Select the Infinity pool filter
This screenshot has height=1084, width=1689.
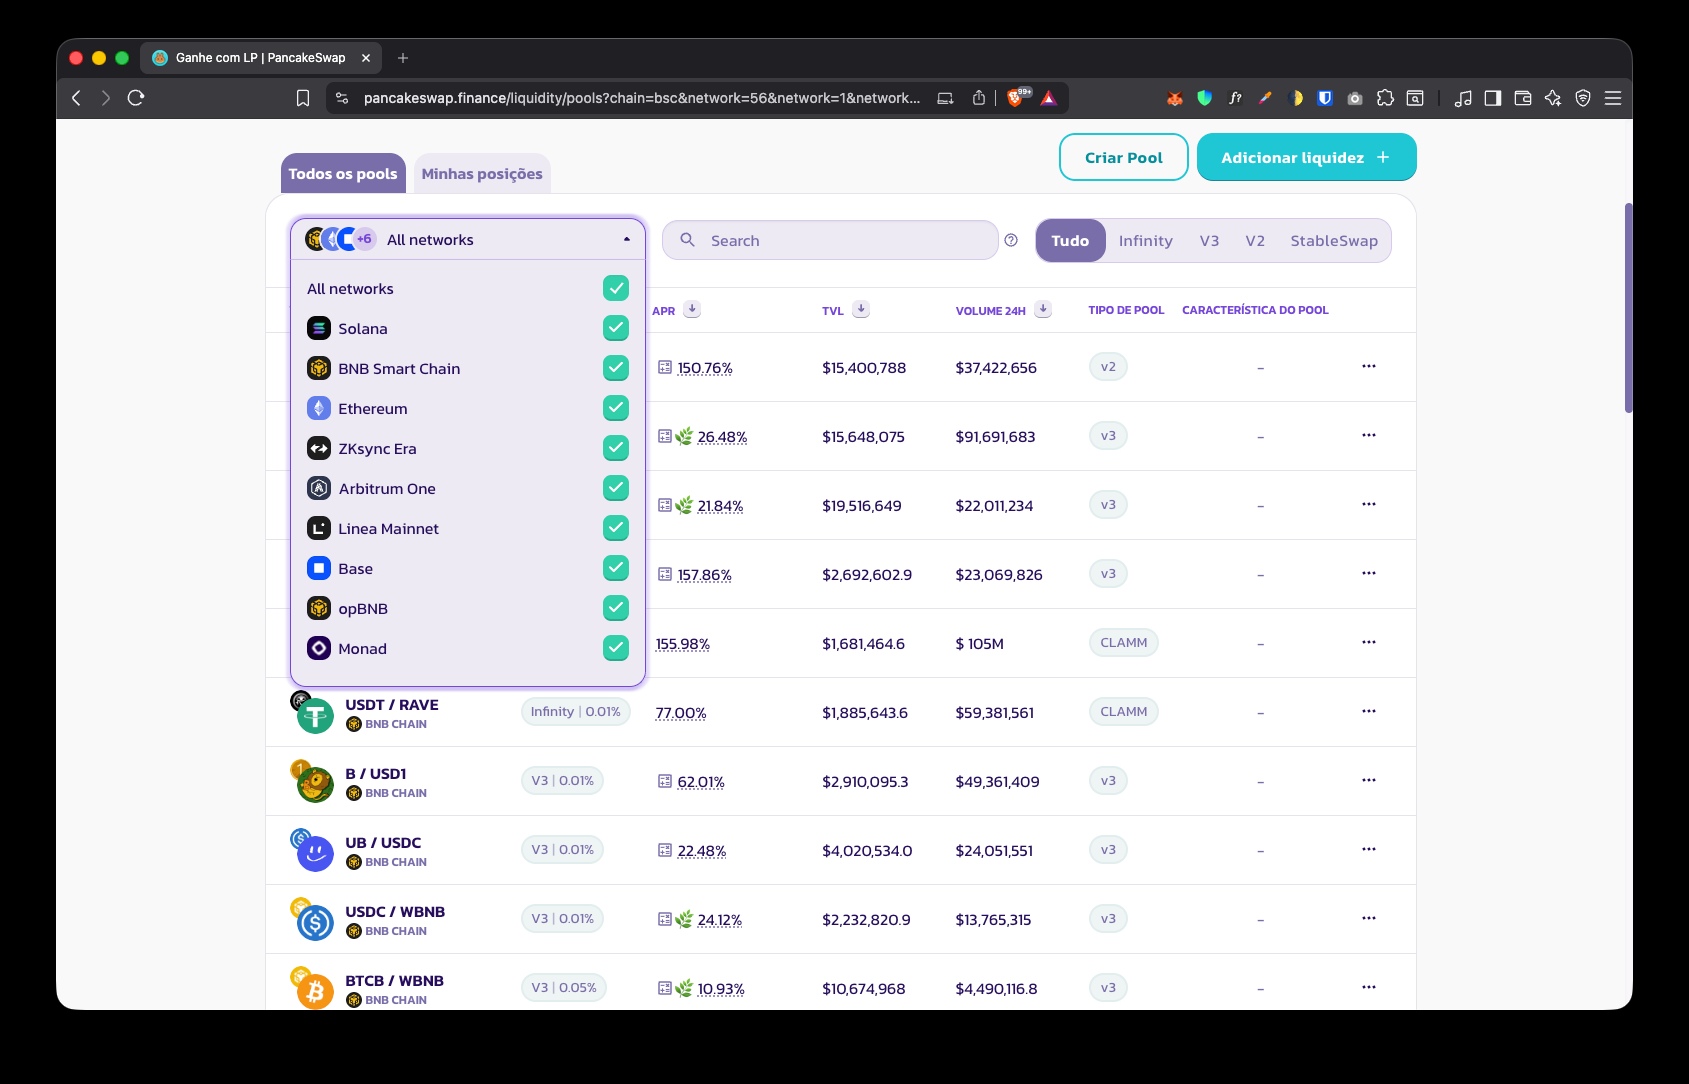coord(1146,241)
